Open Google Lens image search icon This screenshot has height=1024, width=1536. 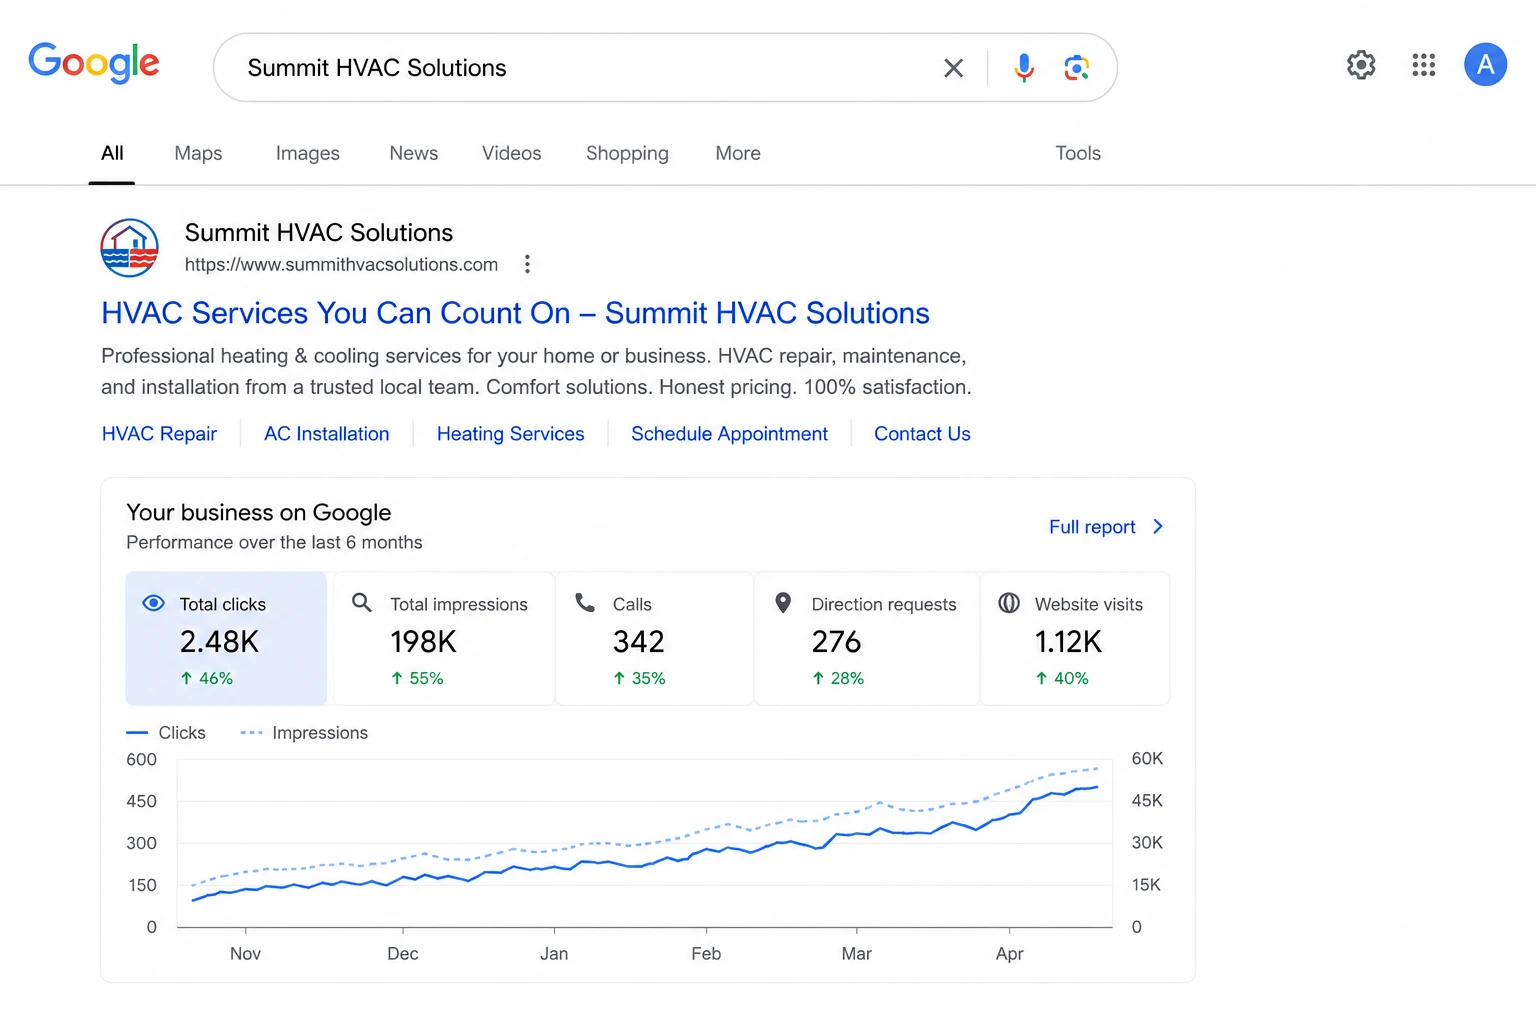point(1077,68)
